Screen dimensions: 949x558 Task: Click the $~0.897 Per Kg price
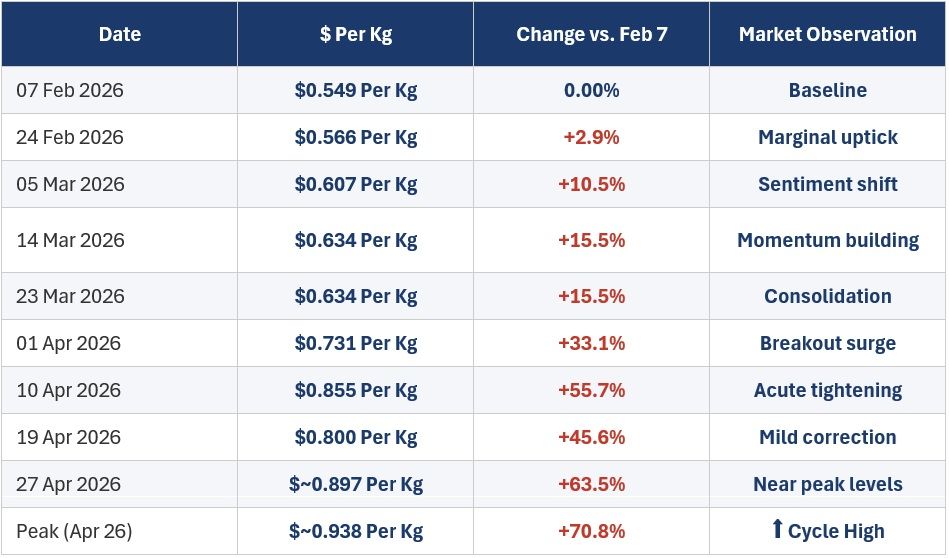[355, 484]
